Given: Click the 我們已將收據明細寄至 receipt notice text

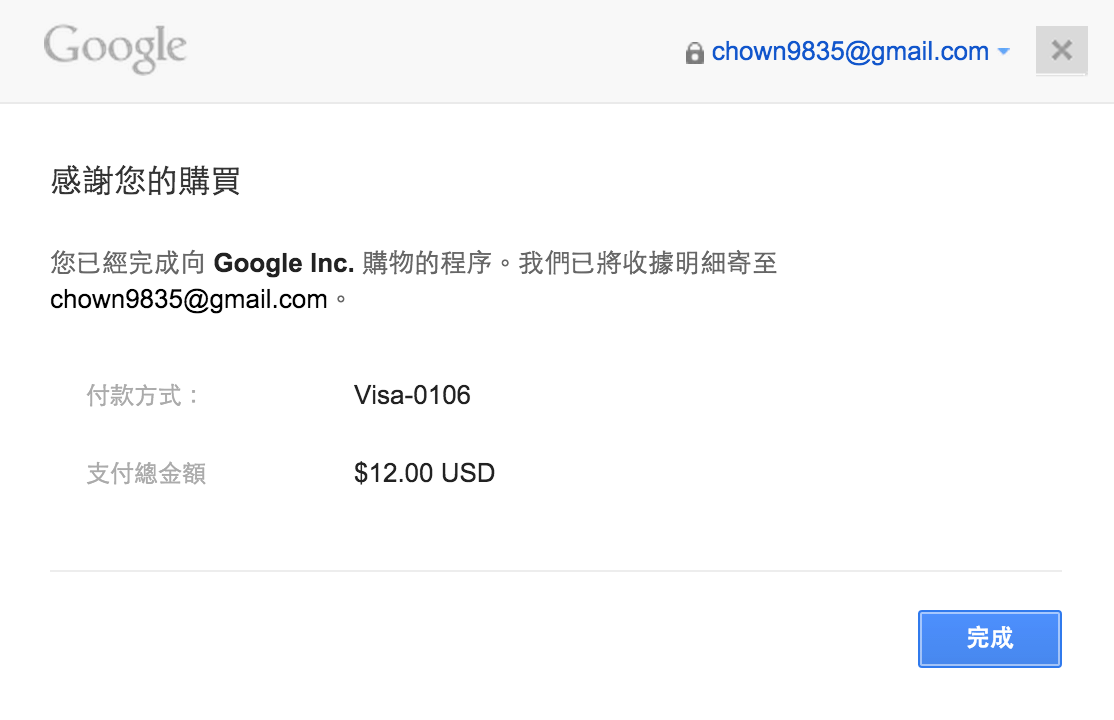Looking at the screenshot, I should tap(648, 263).
